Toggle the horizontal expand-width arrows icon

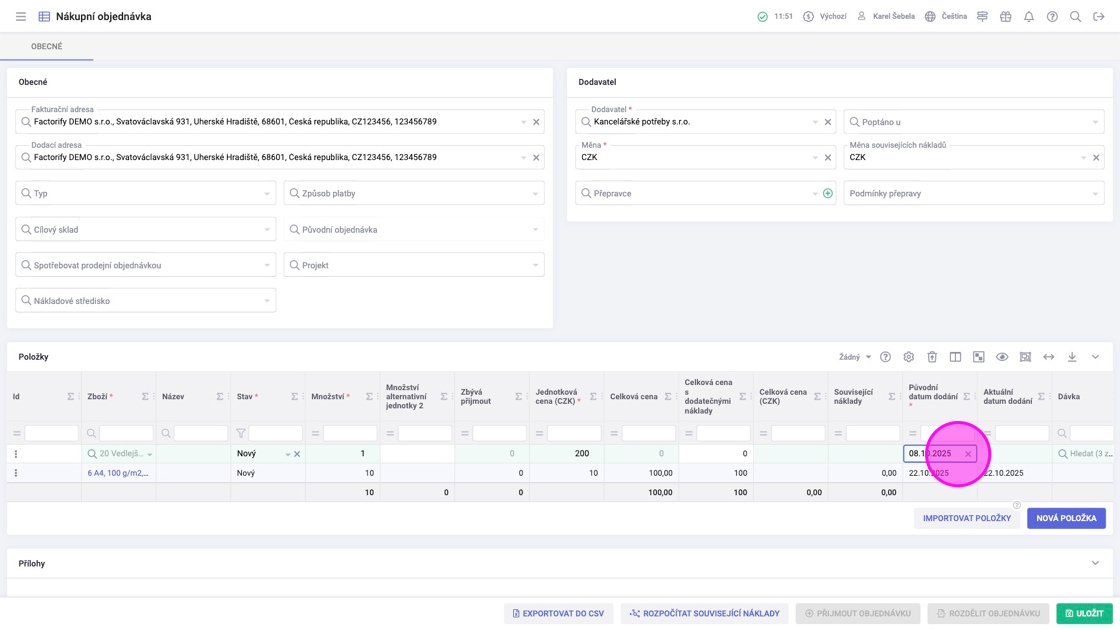tap(1049, 357)
